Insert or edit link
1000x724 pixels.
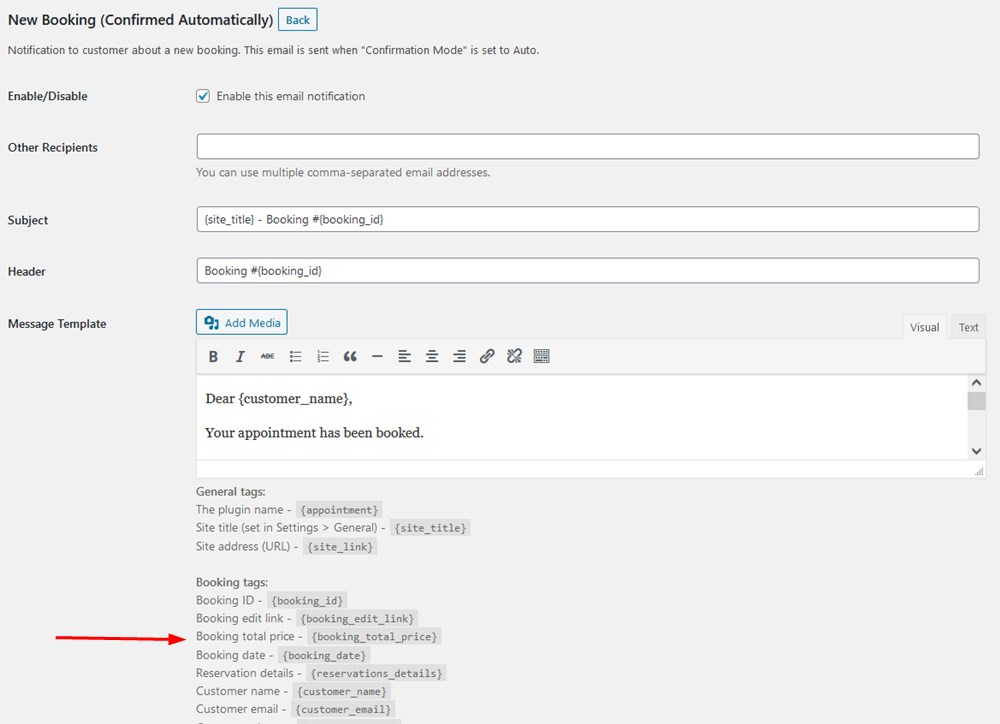tap(487, 357)
